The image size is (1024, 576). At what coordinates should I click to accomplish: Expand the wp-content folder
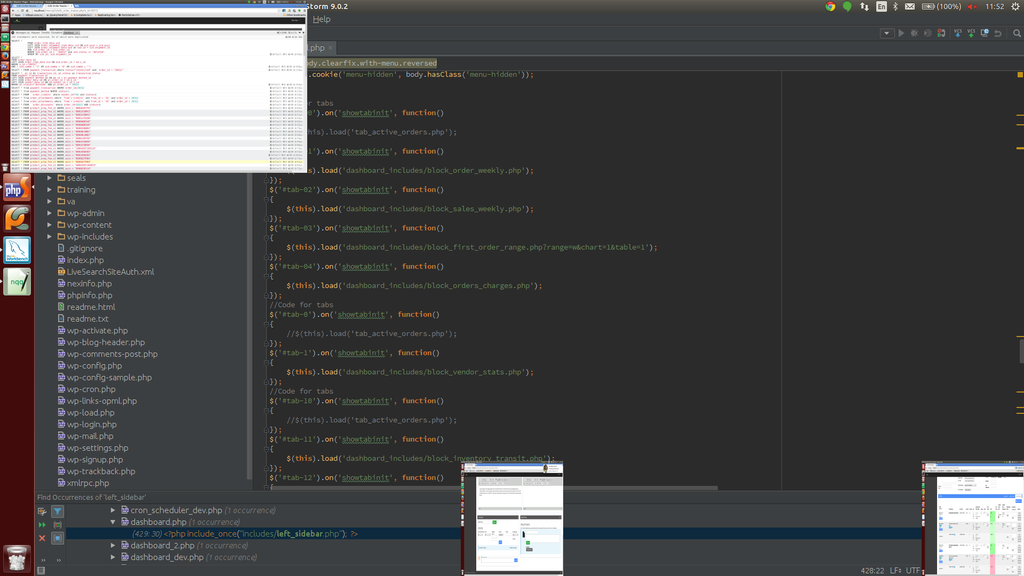click(x=50, y=225)
